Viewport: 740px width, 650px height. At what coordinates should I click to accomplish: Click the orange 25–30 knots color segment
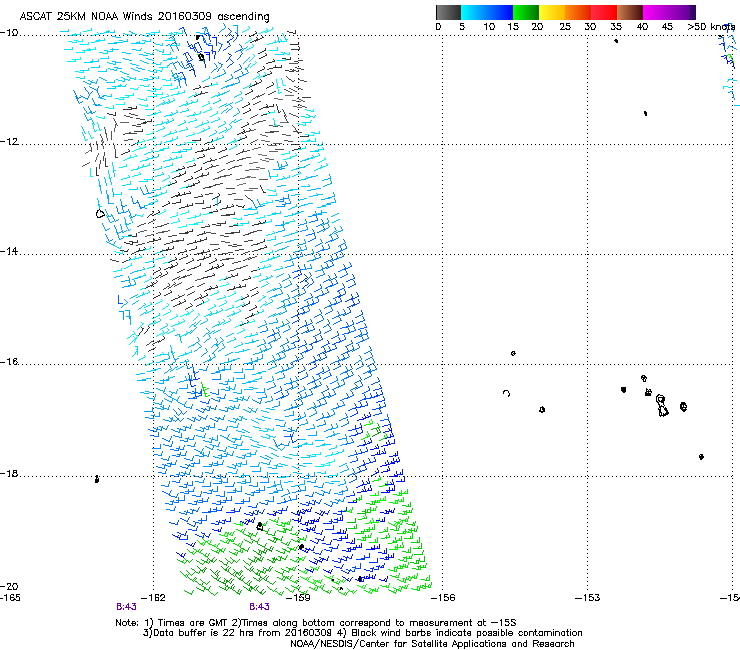pos(578,12)
